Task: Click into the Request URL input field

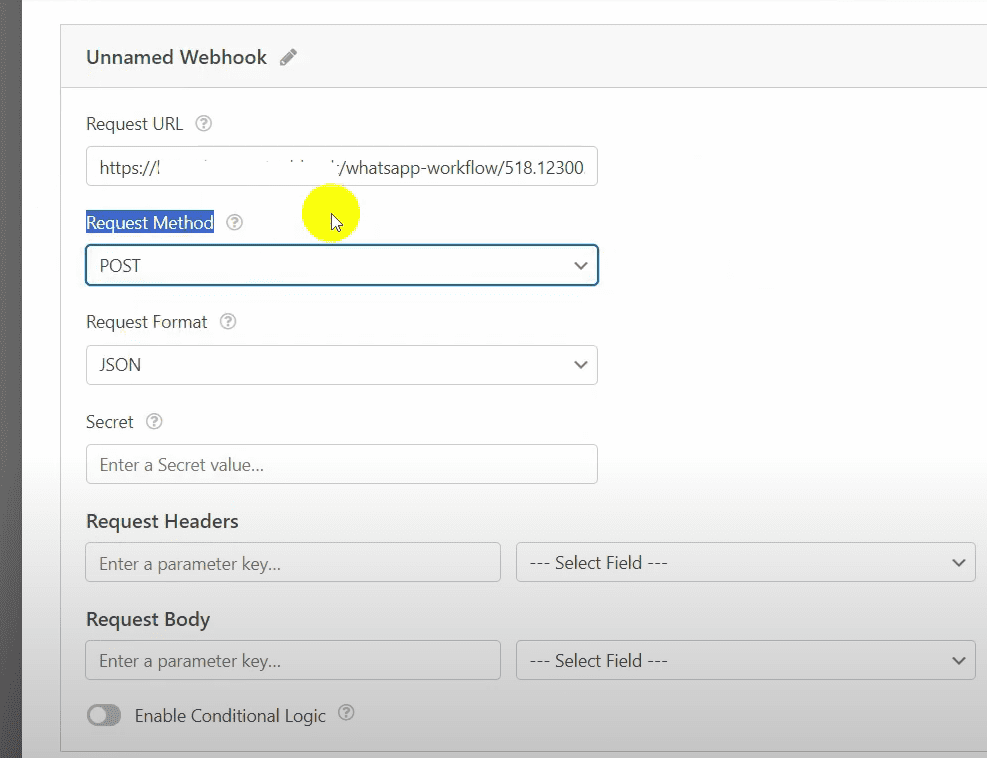Action: coord(341,168)
